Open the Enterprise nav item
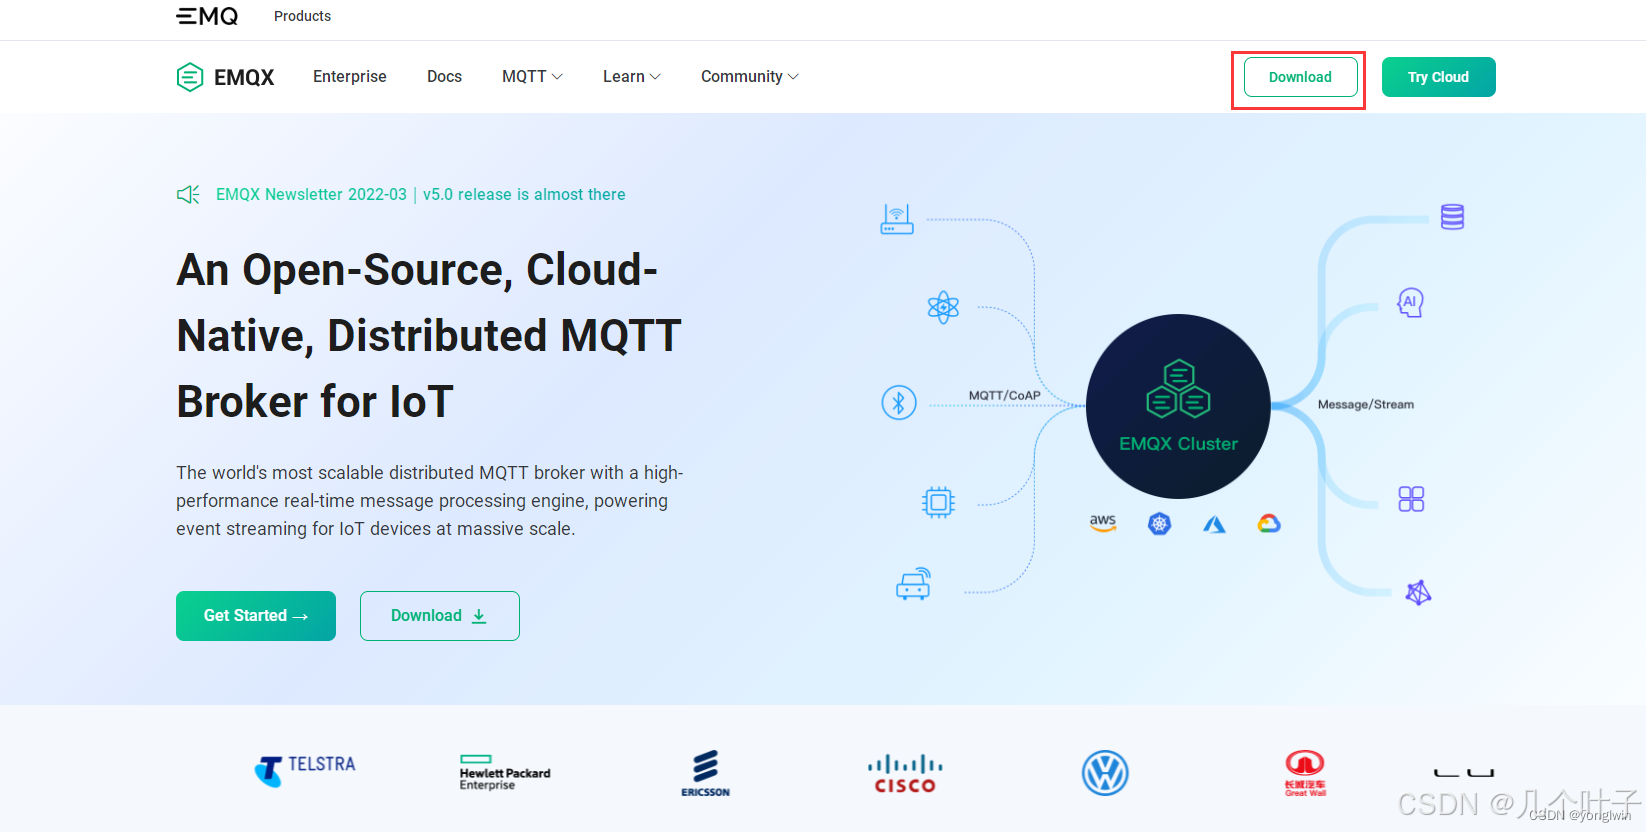This screenshot has width=1646, height=832. click(x=349, y=76)
